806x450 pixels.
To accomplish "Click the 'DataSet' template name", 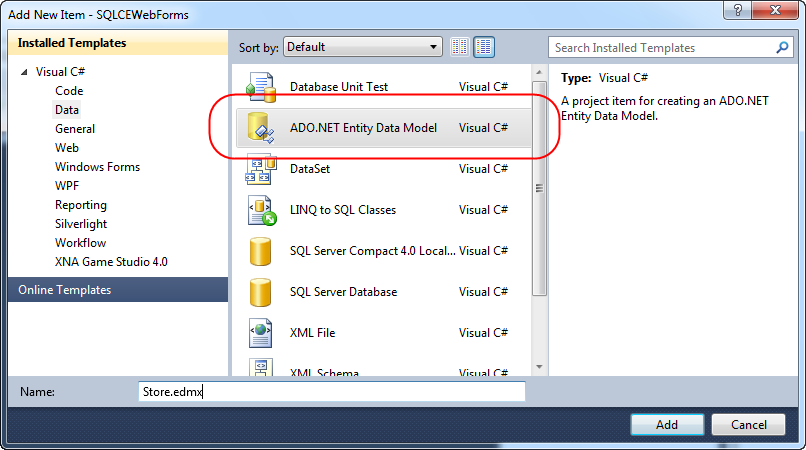I will click(310, 169).
